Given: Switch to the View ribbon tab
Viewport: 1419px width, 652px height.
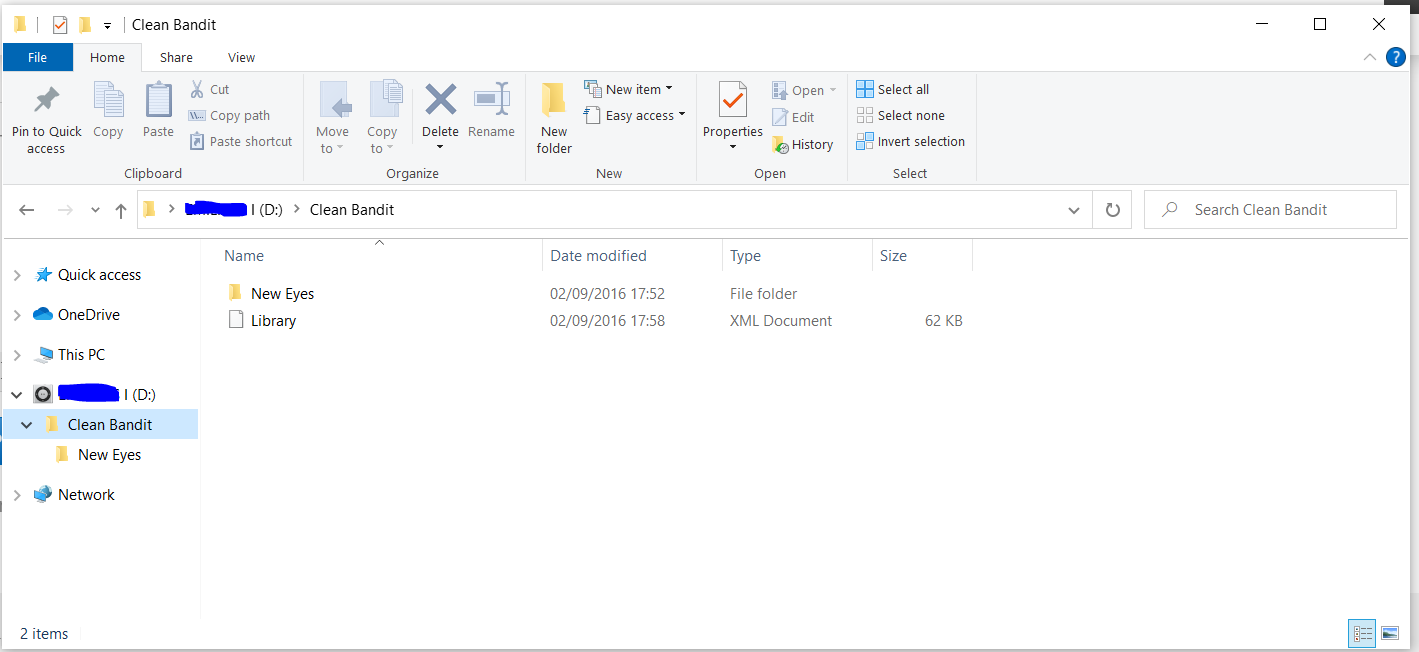Looking at the screenshot, I should point(241,57).
